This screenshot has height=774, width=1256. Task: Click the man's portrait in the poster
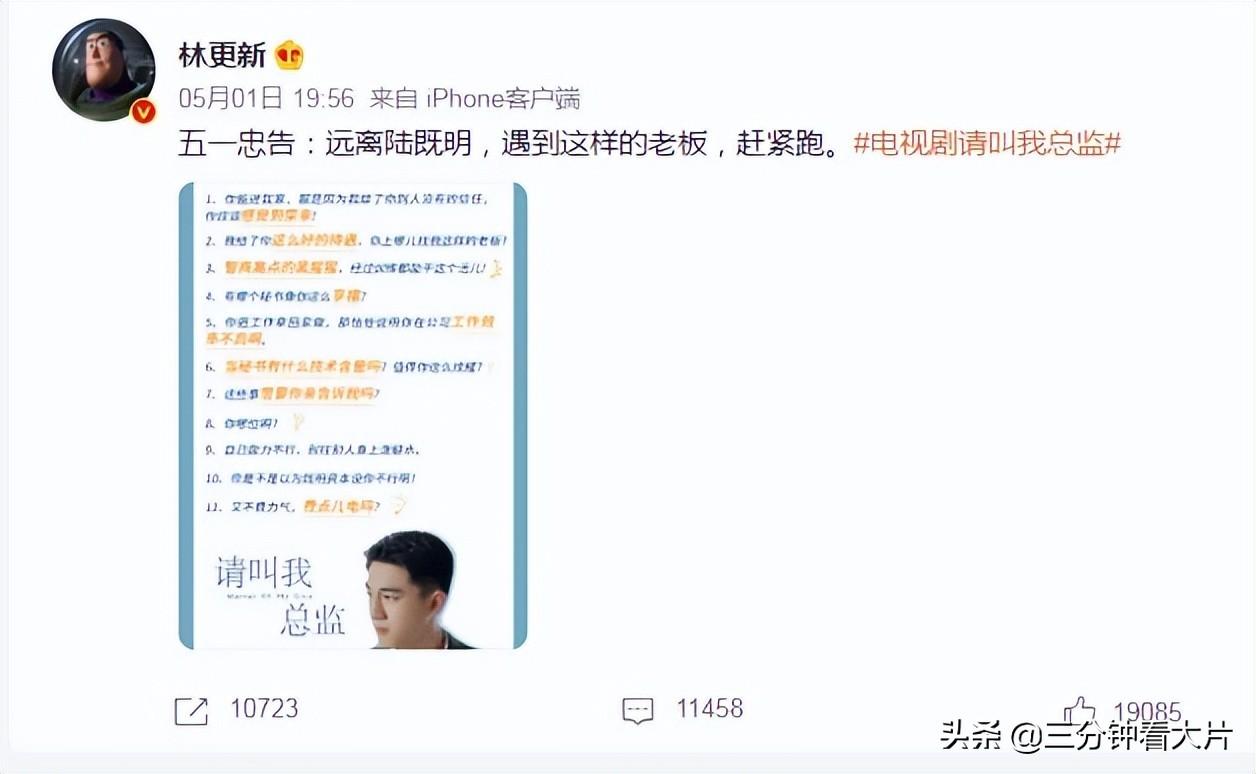(410, 590)
